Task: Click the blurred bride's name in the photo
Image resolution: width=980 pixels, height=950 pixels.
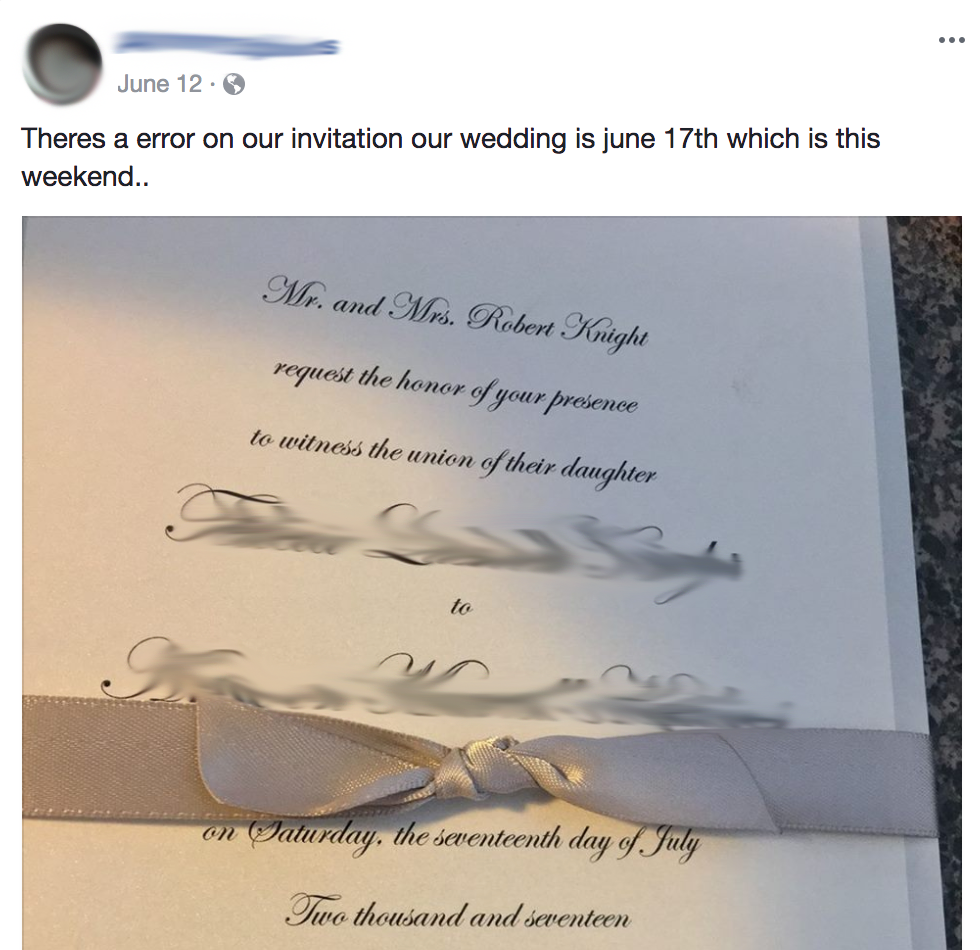Action: pos(453,544)
